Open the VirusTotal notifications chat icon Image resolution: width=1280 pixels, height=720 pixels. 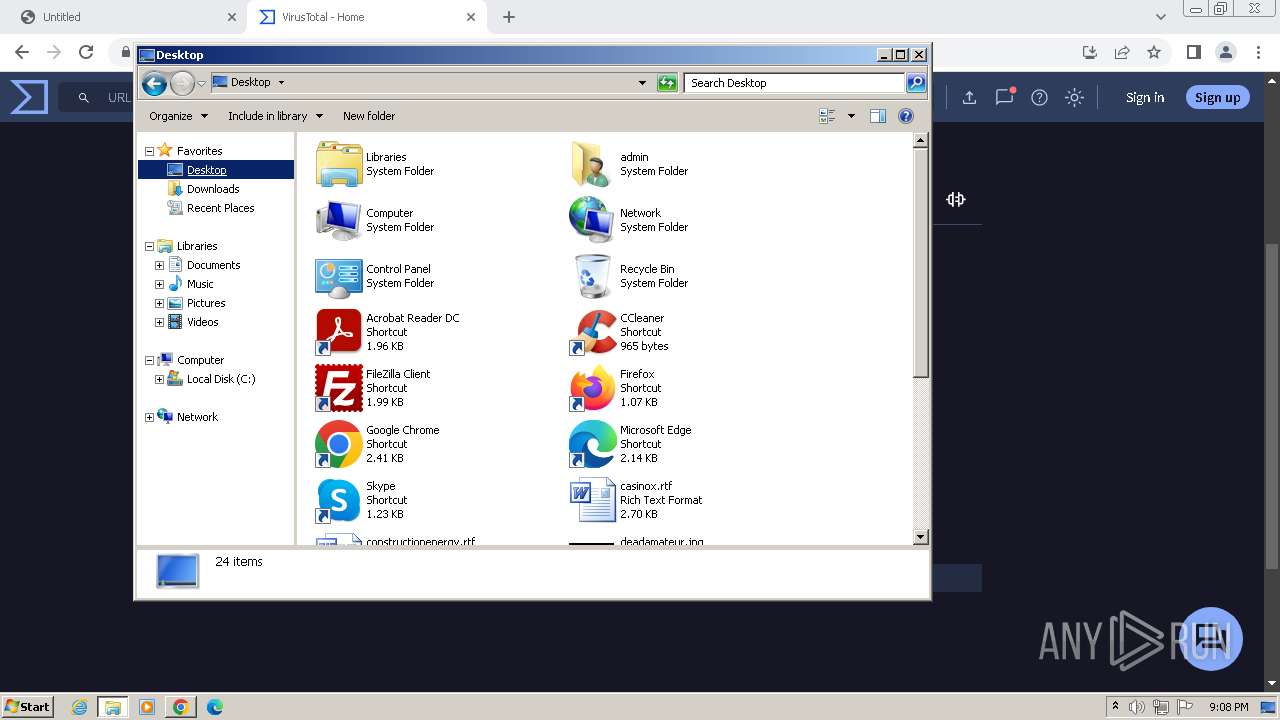(1004, 97)
